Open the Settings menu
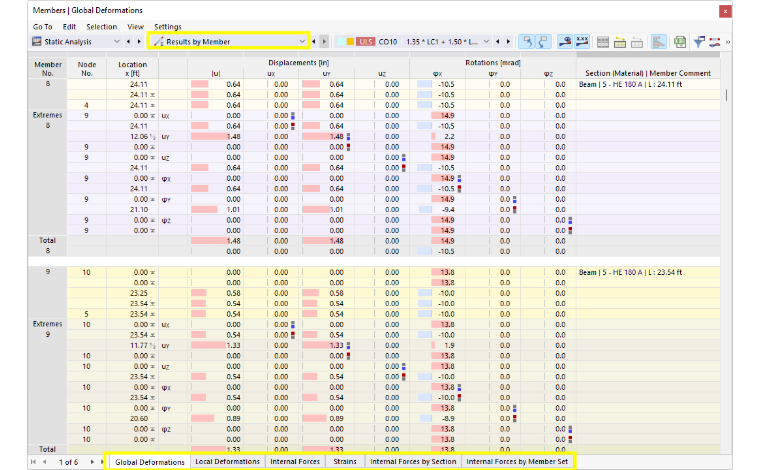The height and width of the screenshot is (470, 760). pos(168,27)
